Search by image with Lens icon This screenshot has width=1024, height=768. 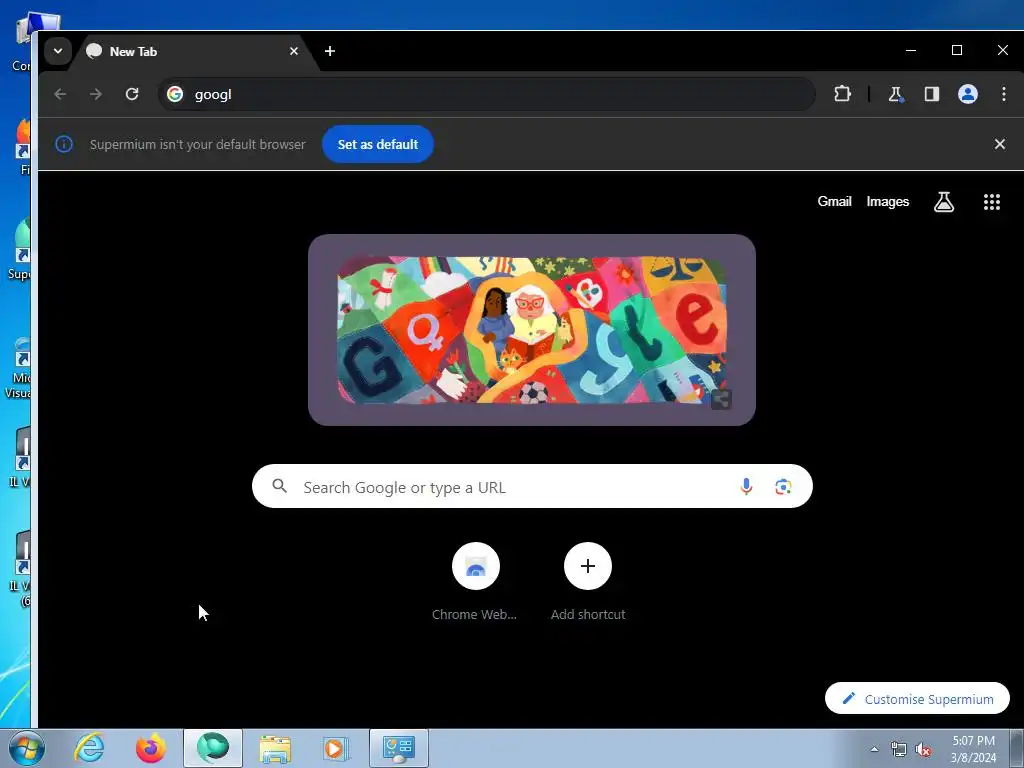coord(783,487)
